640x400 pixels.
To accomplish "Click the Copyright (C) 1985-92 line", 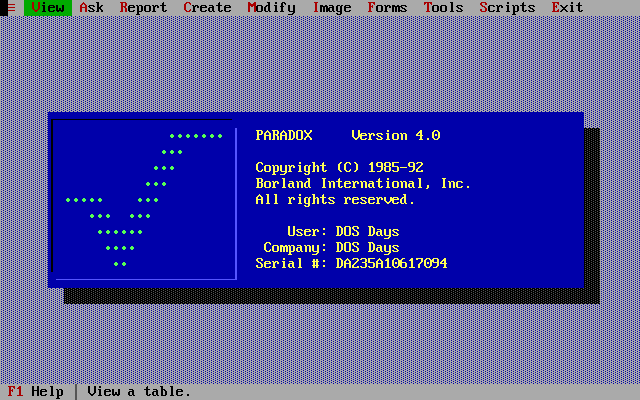I will click(340, 167).
